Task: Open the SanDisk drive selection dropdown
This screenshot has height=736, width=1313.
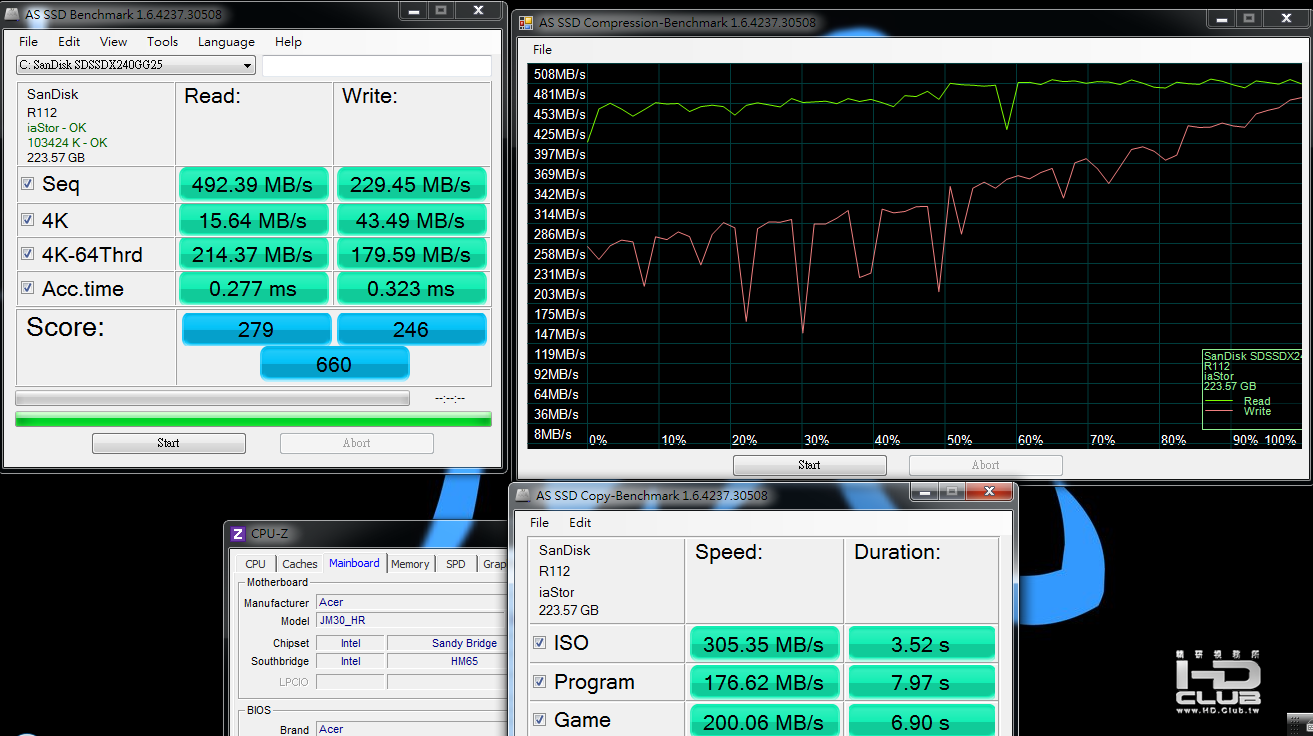Action: click(x=136, y=65)
